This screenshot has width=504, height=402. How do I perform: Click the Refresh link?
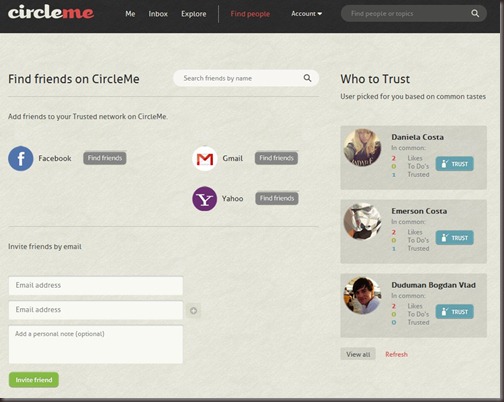[396, 354]
